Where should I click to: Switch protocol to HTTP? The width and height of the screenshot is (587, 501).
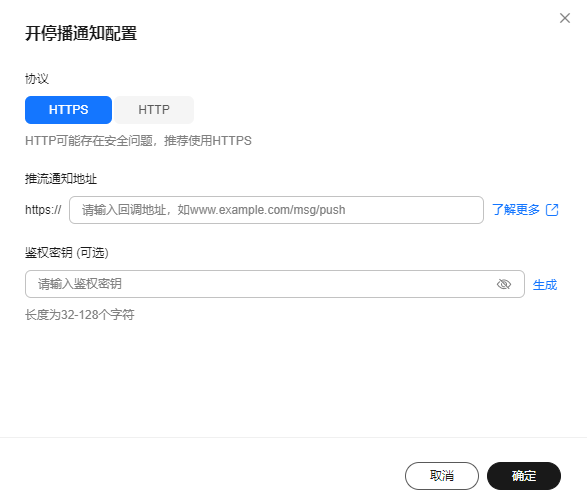click(x=154, y=110)
